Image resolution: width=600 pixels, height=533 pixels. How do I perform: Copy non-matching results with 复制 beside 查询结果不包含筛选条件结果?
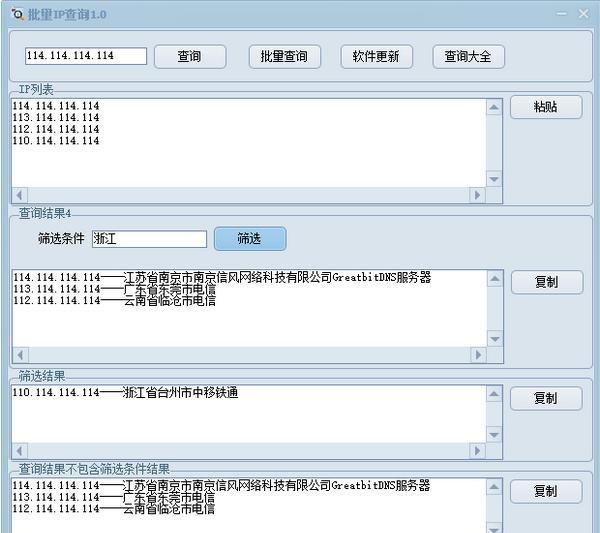pyautogui.click(x=546, y=491)
